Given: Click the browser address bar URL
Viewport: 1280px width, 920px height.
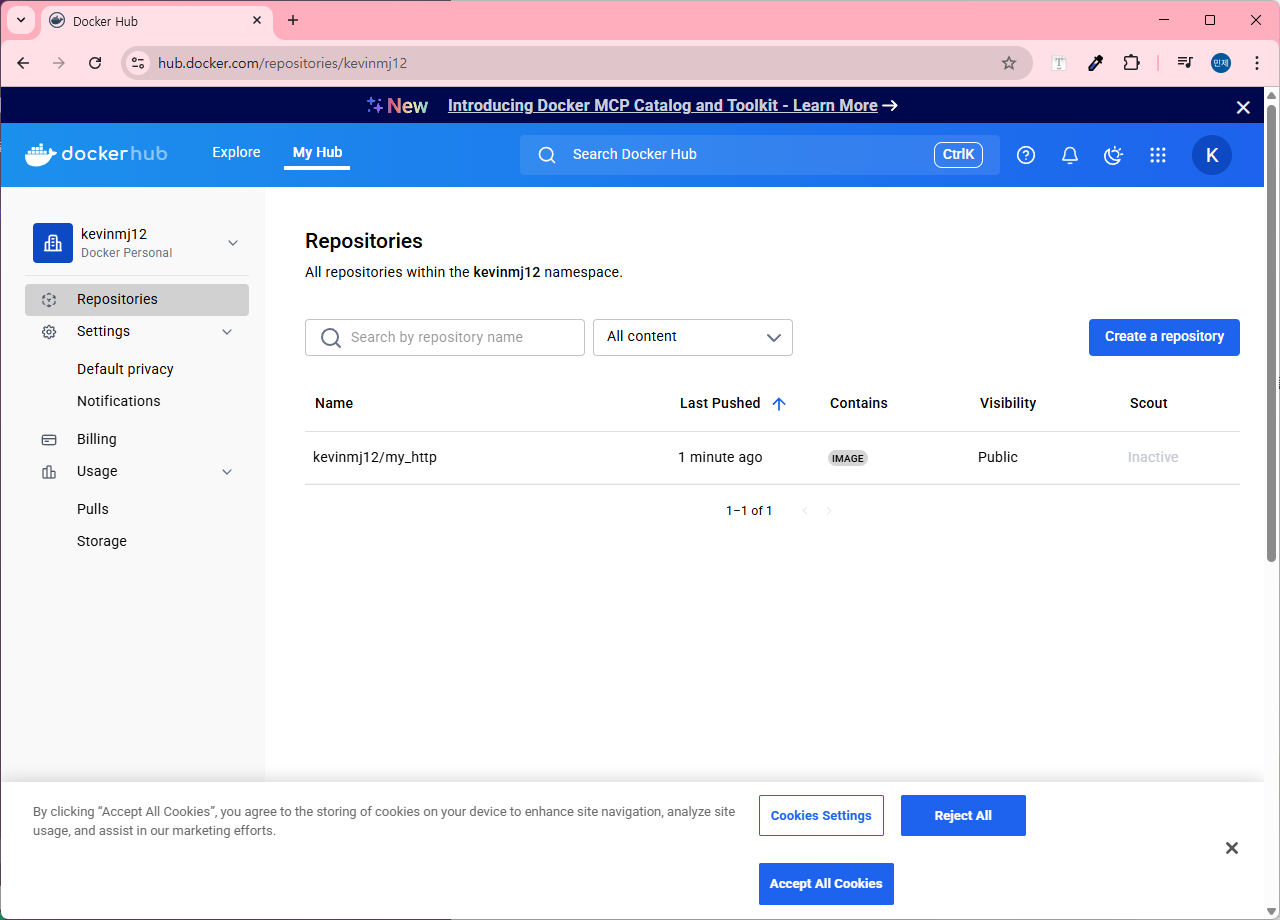Looking at the screenshot, I should pyautogui.click(x=283, y=63).
